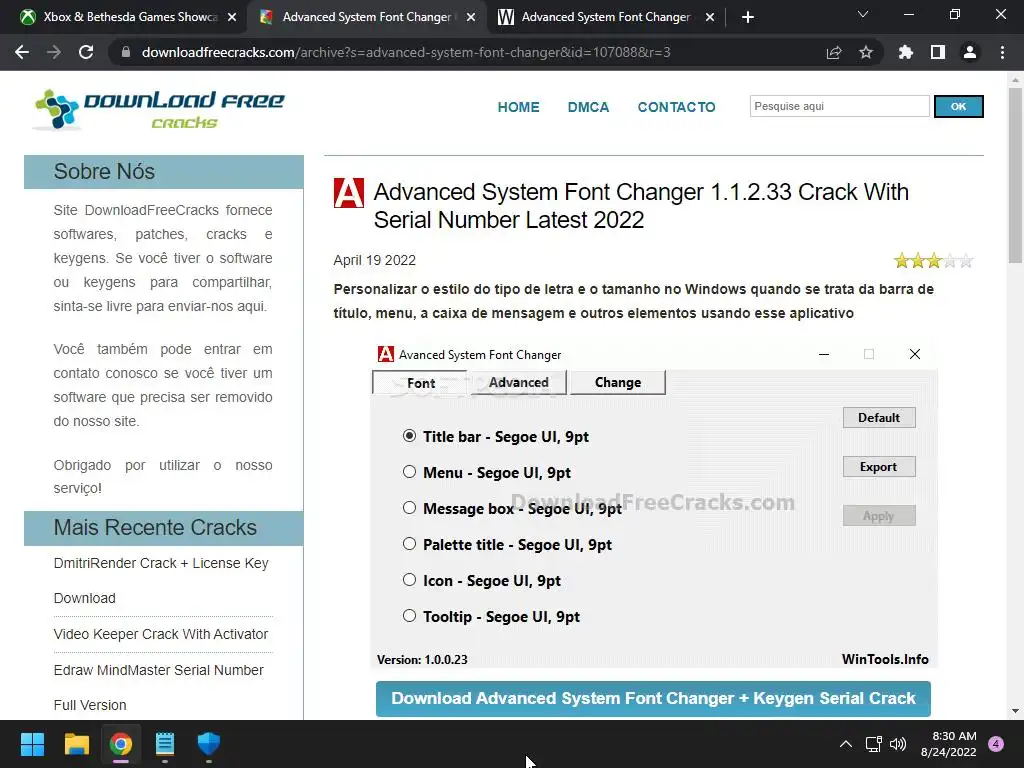Open the DmitriRender Crack + License Key link
1024x768 pixels.
pyautogui.click(x=161, y=581)
